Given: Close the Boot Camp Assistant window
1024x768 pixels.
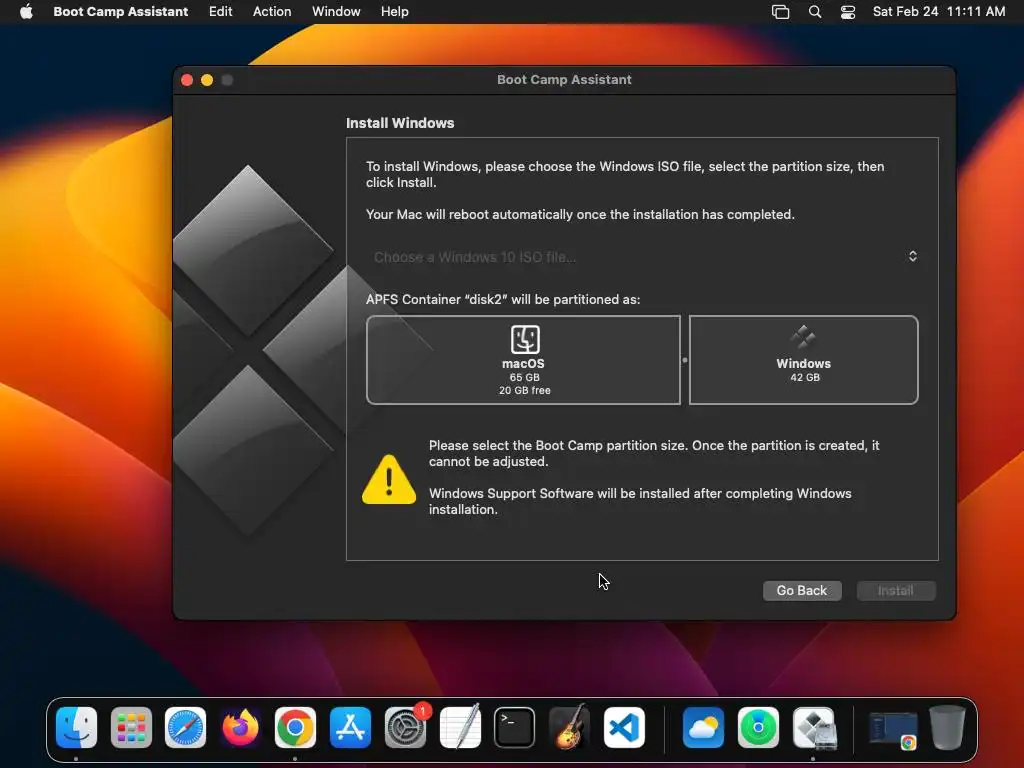Looking at the screenshot, I should coord(187,80).
